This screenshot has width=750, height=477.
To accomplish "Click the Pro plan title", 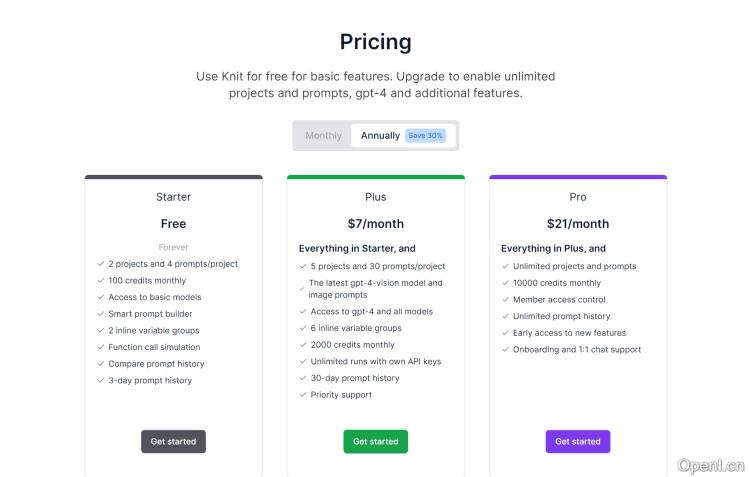I will (x=577, y=197).
